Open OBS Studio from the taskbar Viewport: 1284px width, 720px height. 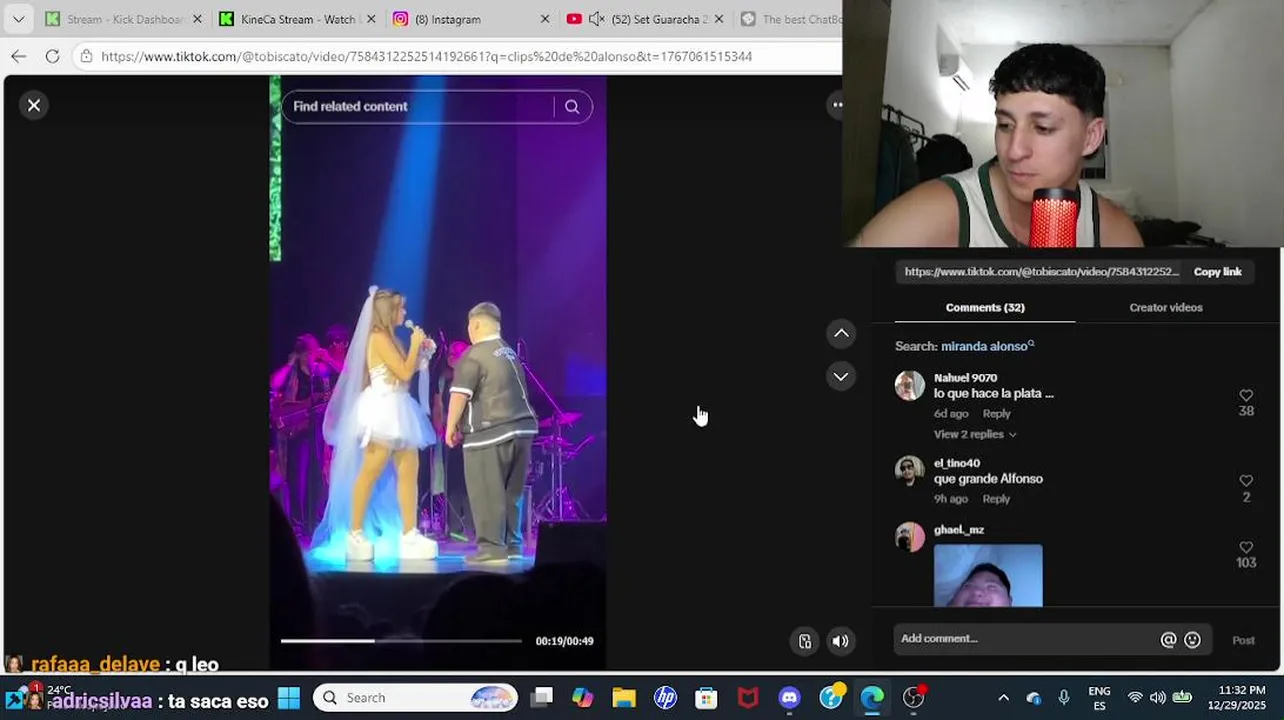pos(913,698)
